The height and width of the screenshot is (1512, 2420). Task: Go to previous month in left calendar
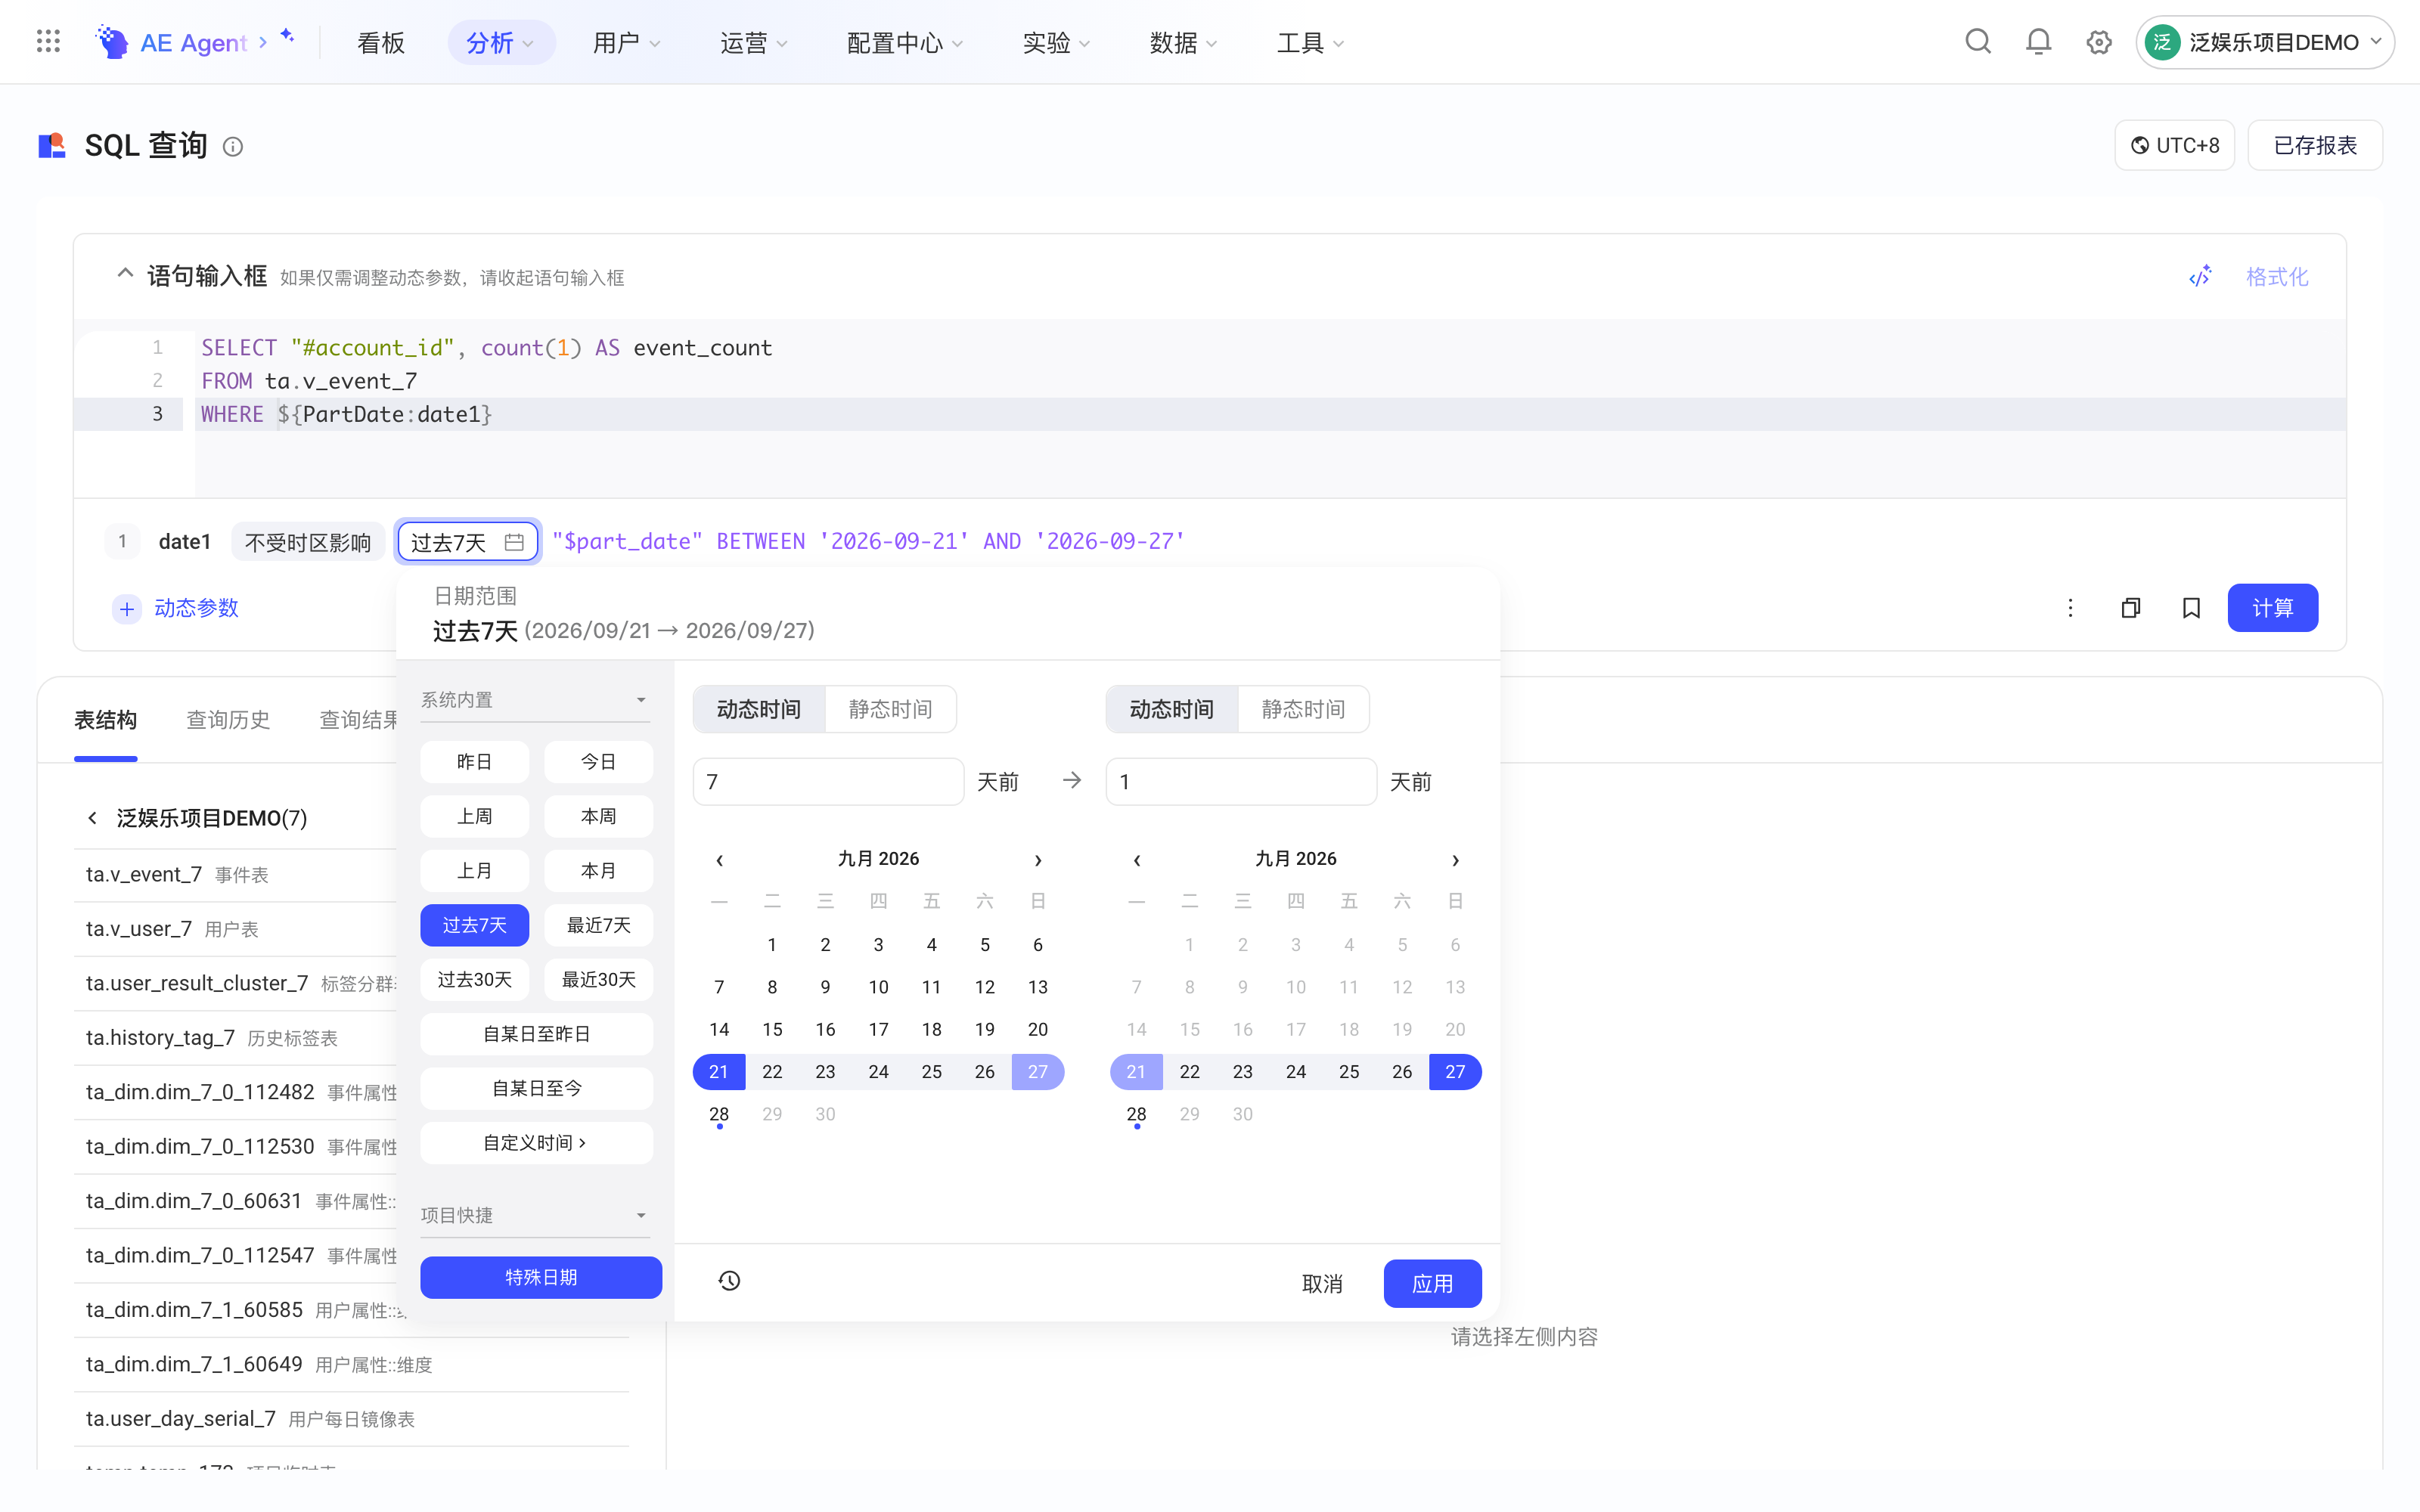[719, 860]
